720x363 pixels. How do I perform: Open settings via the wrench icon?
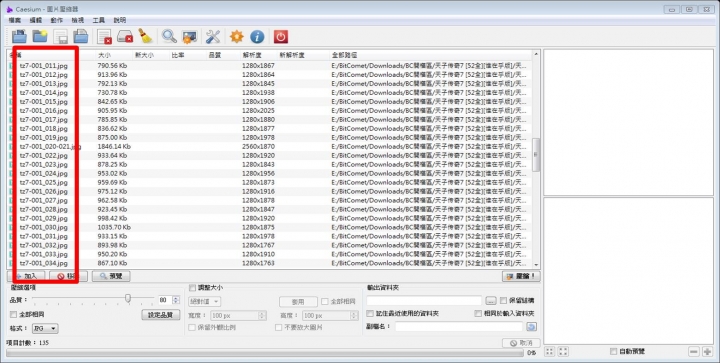213,36
